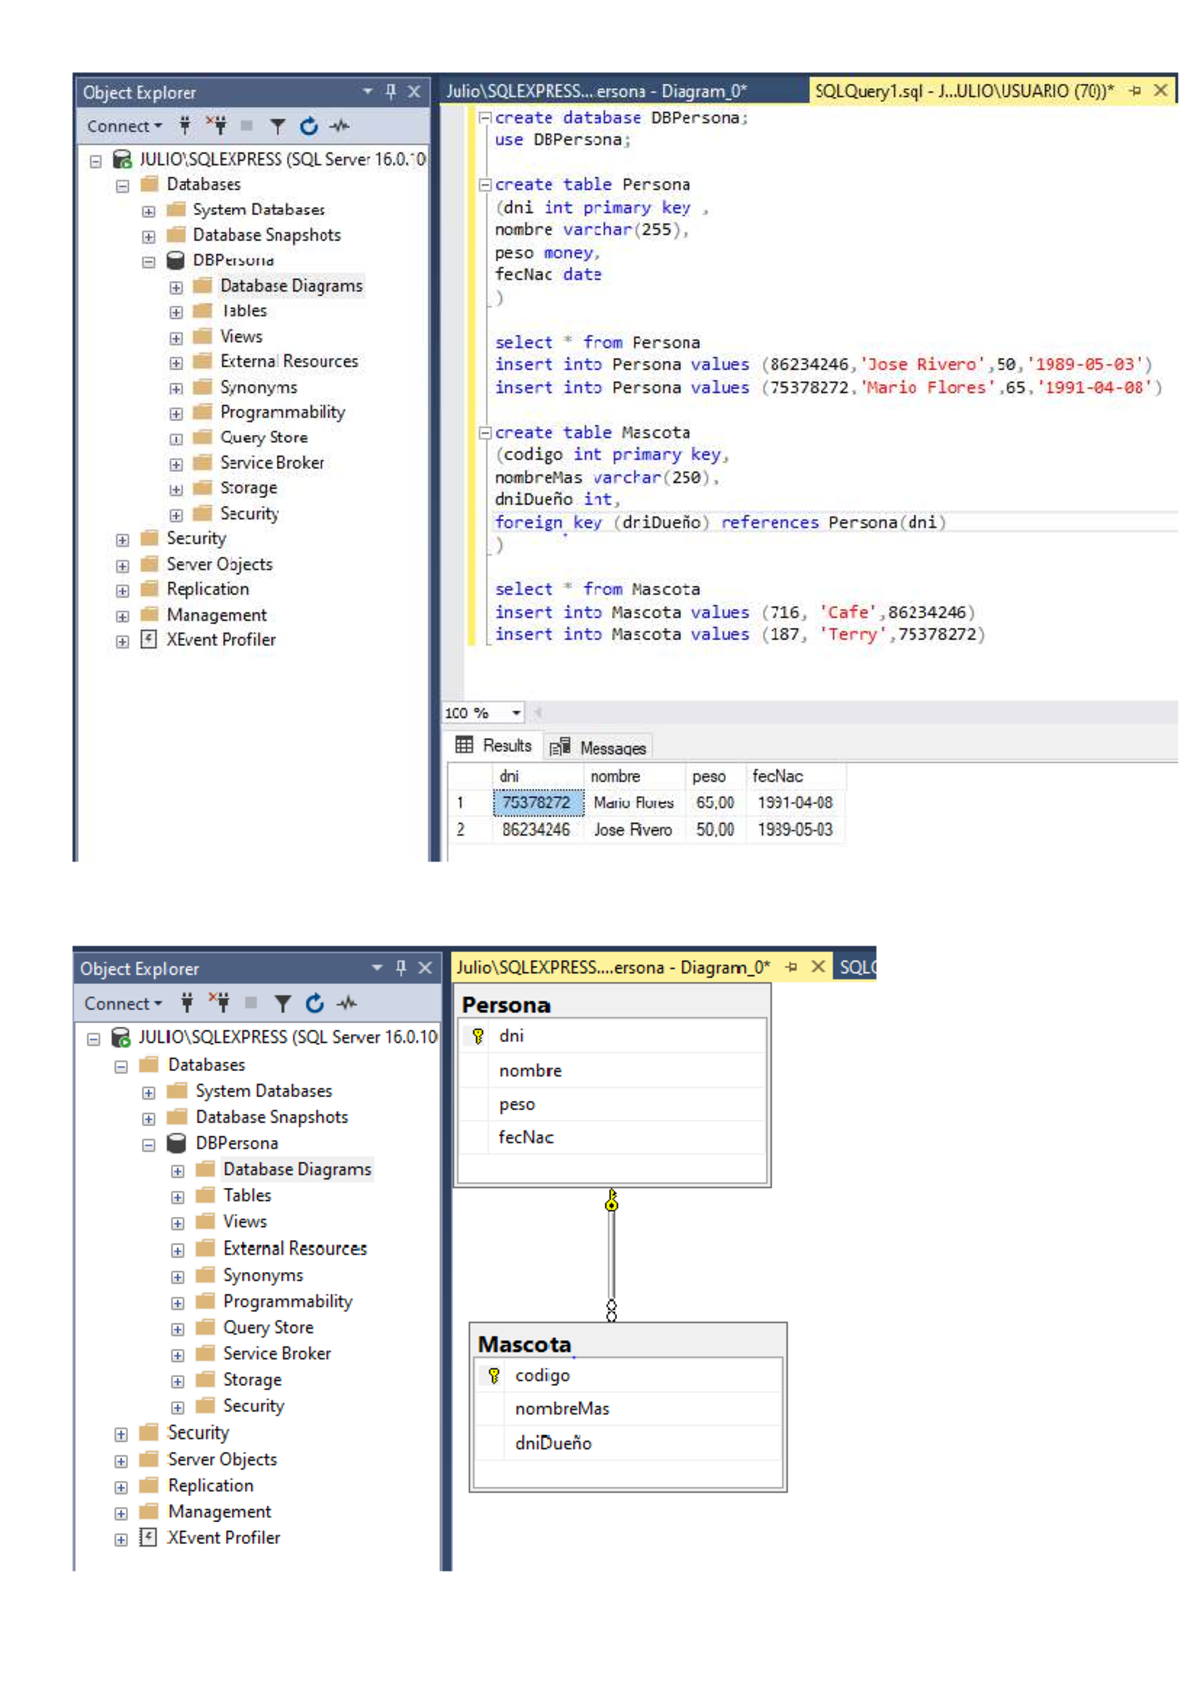Open Activity Monitor icon in query-editor screenshot
Screen dimensions: 1200x1696
pyautogui.click(x=340, y=126)
